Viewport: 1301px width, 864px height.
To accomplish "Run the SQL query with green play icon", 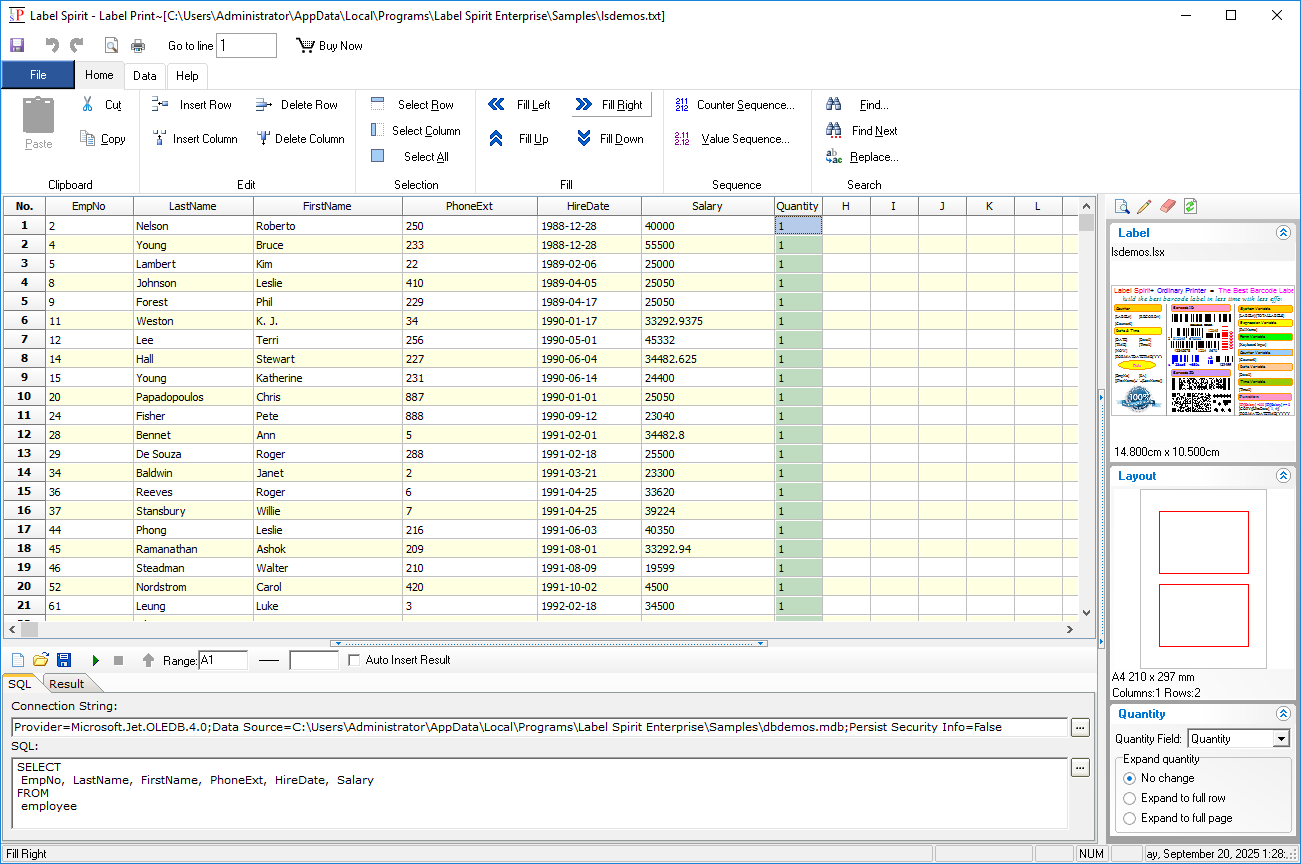I will click(96, 660).
